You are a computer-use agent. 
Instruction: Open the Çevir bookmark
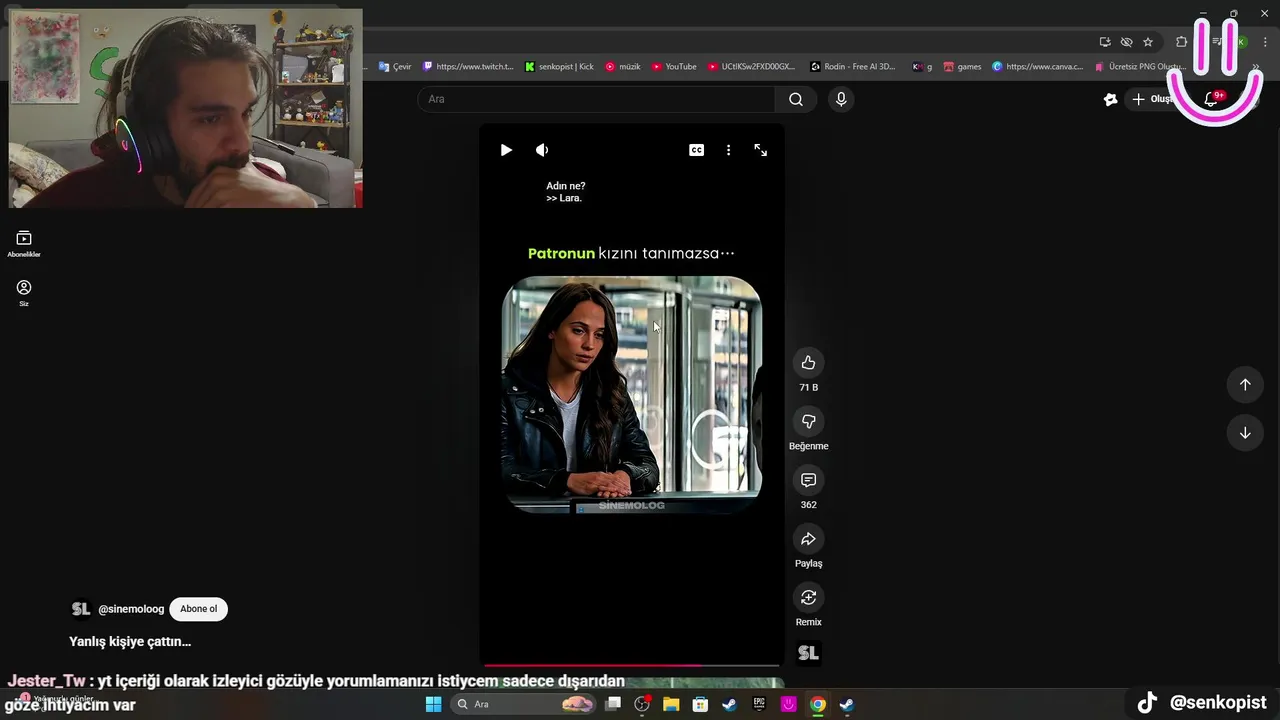pyautogui.click(x=395, y=67)
